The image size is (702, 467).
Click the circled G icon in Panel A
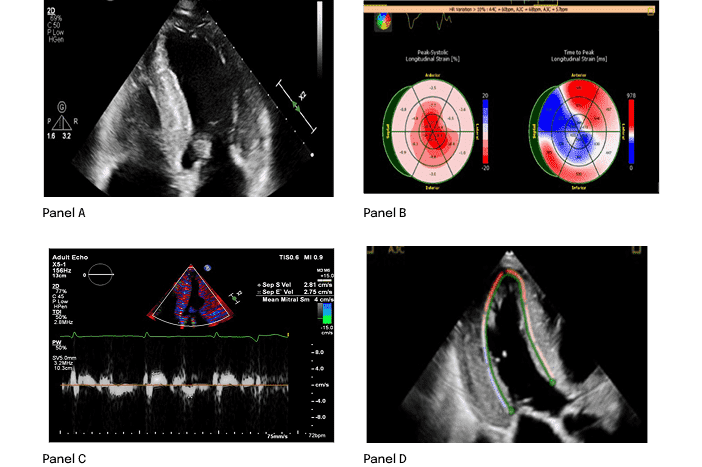pos(62,107)
